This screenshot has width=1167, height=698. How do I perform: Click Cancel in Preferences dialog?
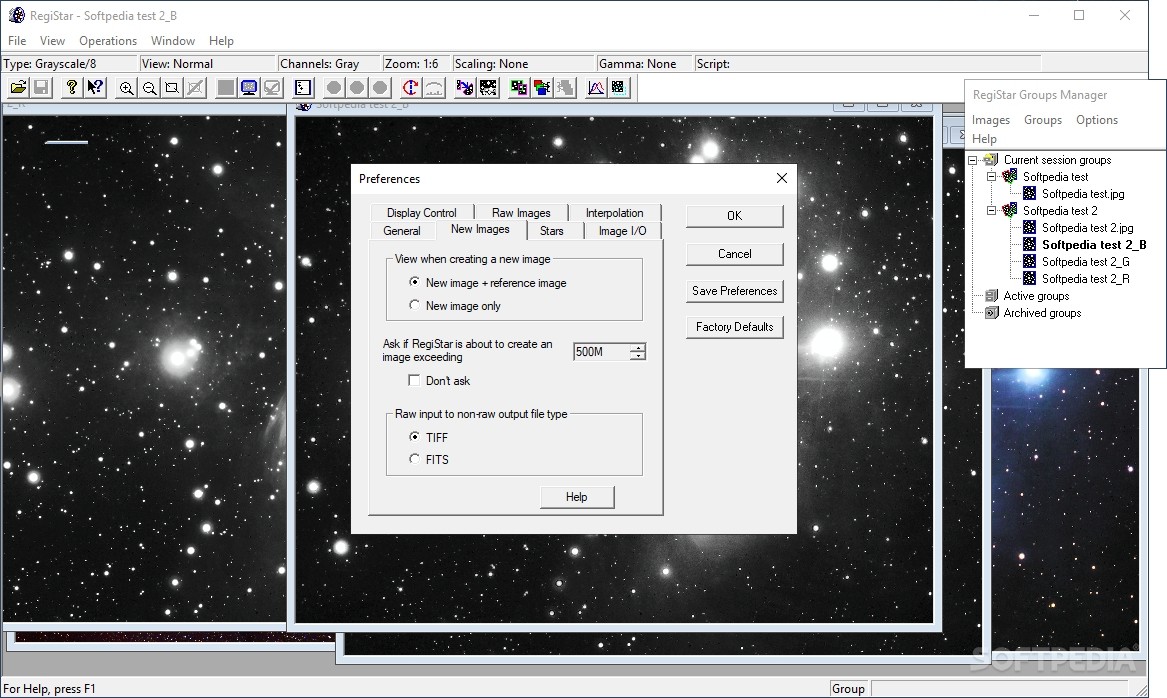(735, 254)
